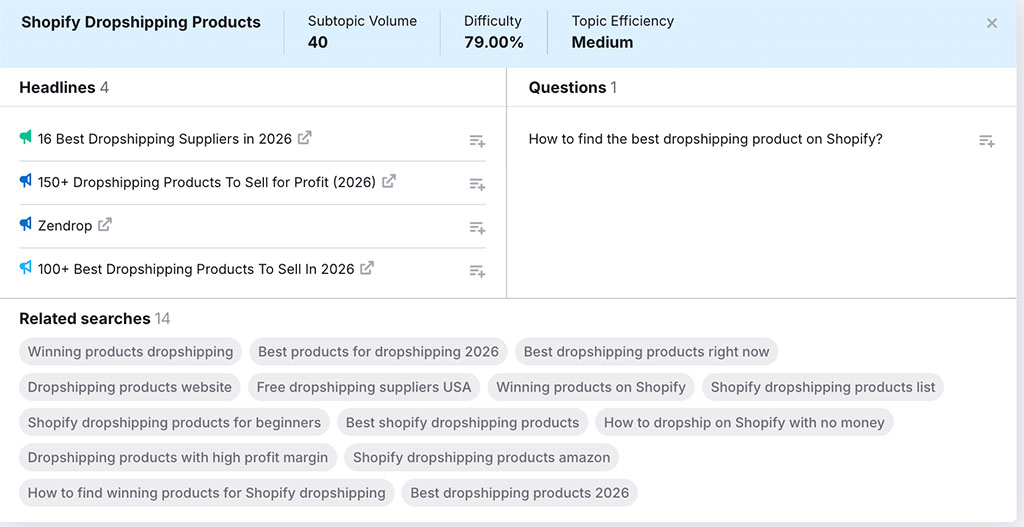Open external link for 150+ Dropshipping Products headline
The width and height of the screenshot is (1024, 527).
click(x=389, y=181)
